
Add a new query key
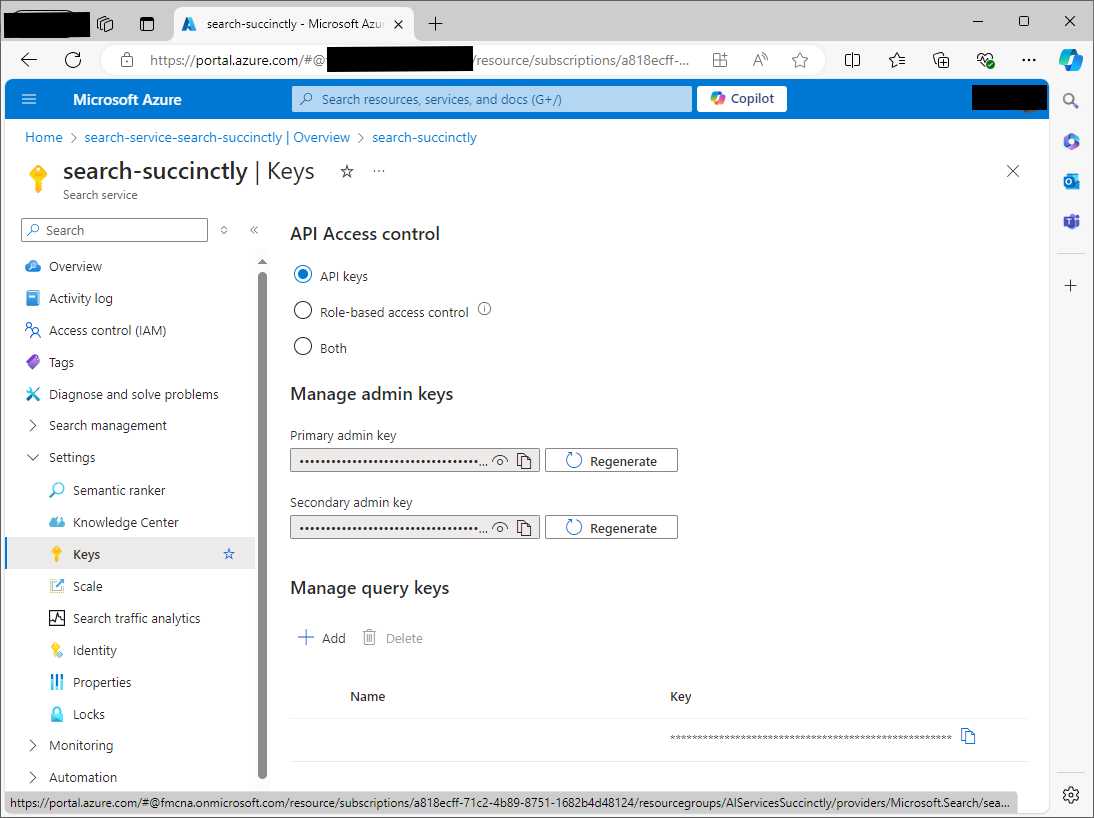point(322,638)
